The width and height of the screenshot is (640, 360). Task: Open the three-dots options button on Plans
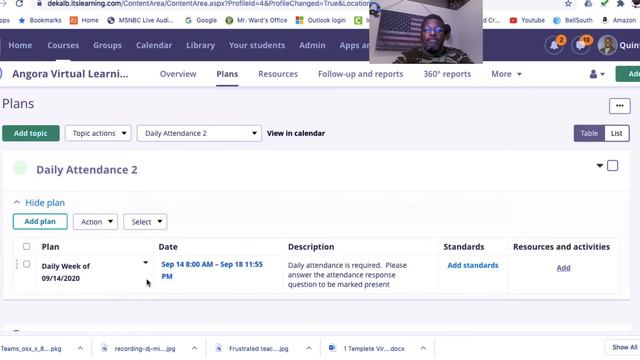click(620, 106)
